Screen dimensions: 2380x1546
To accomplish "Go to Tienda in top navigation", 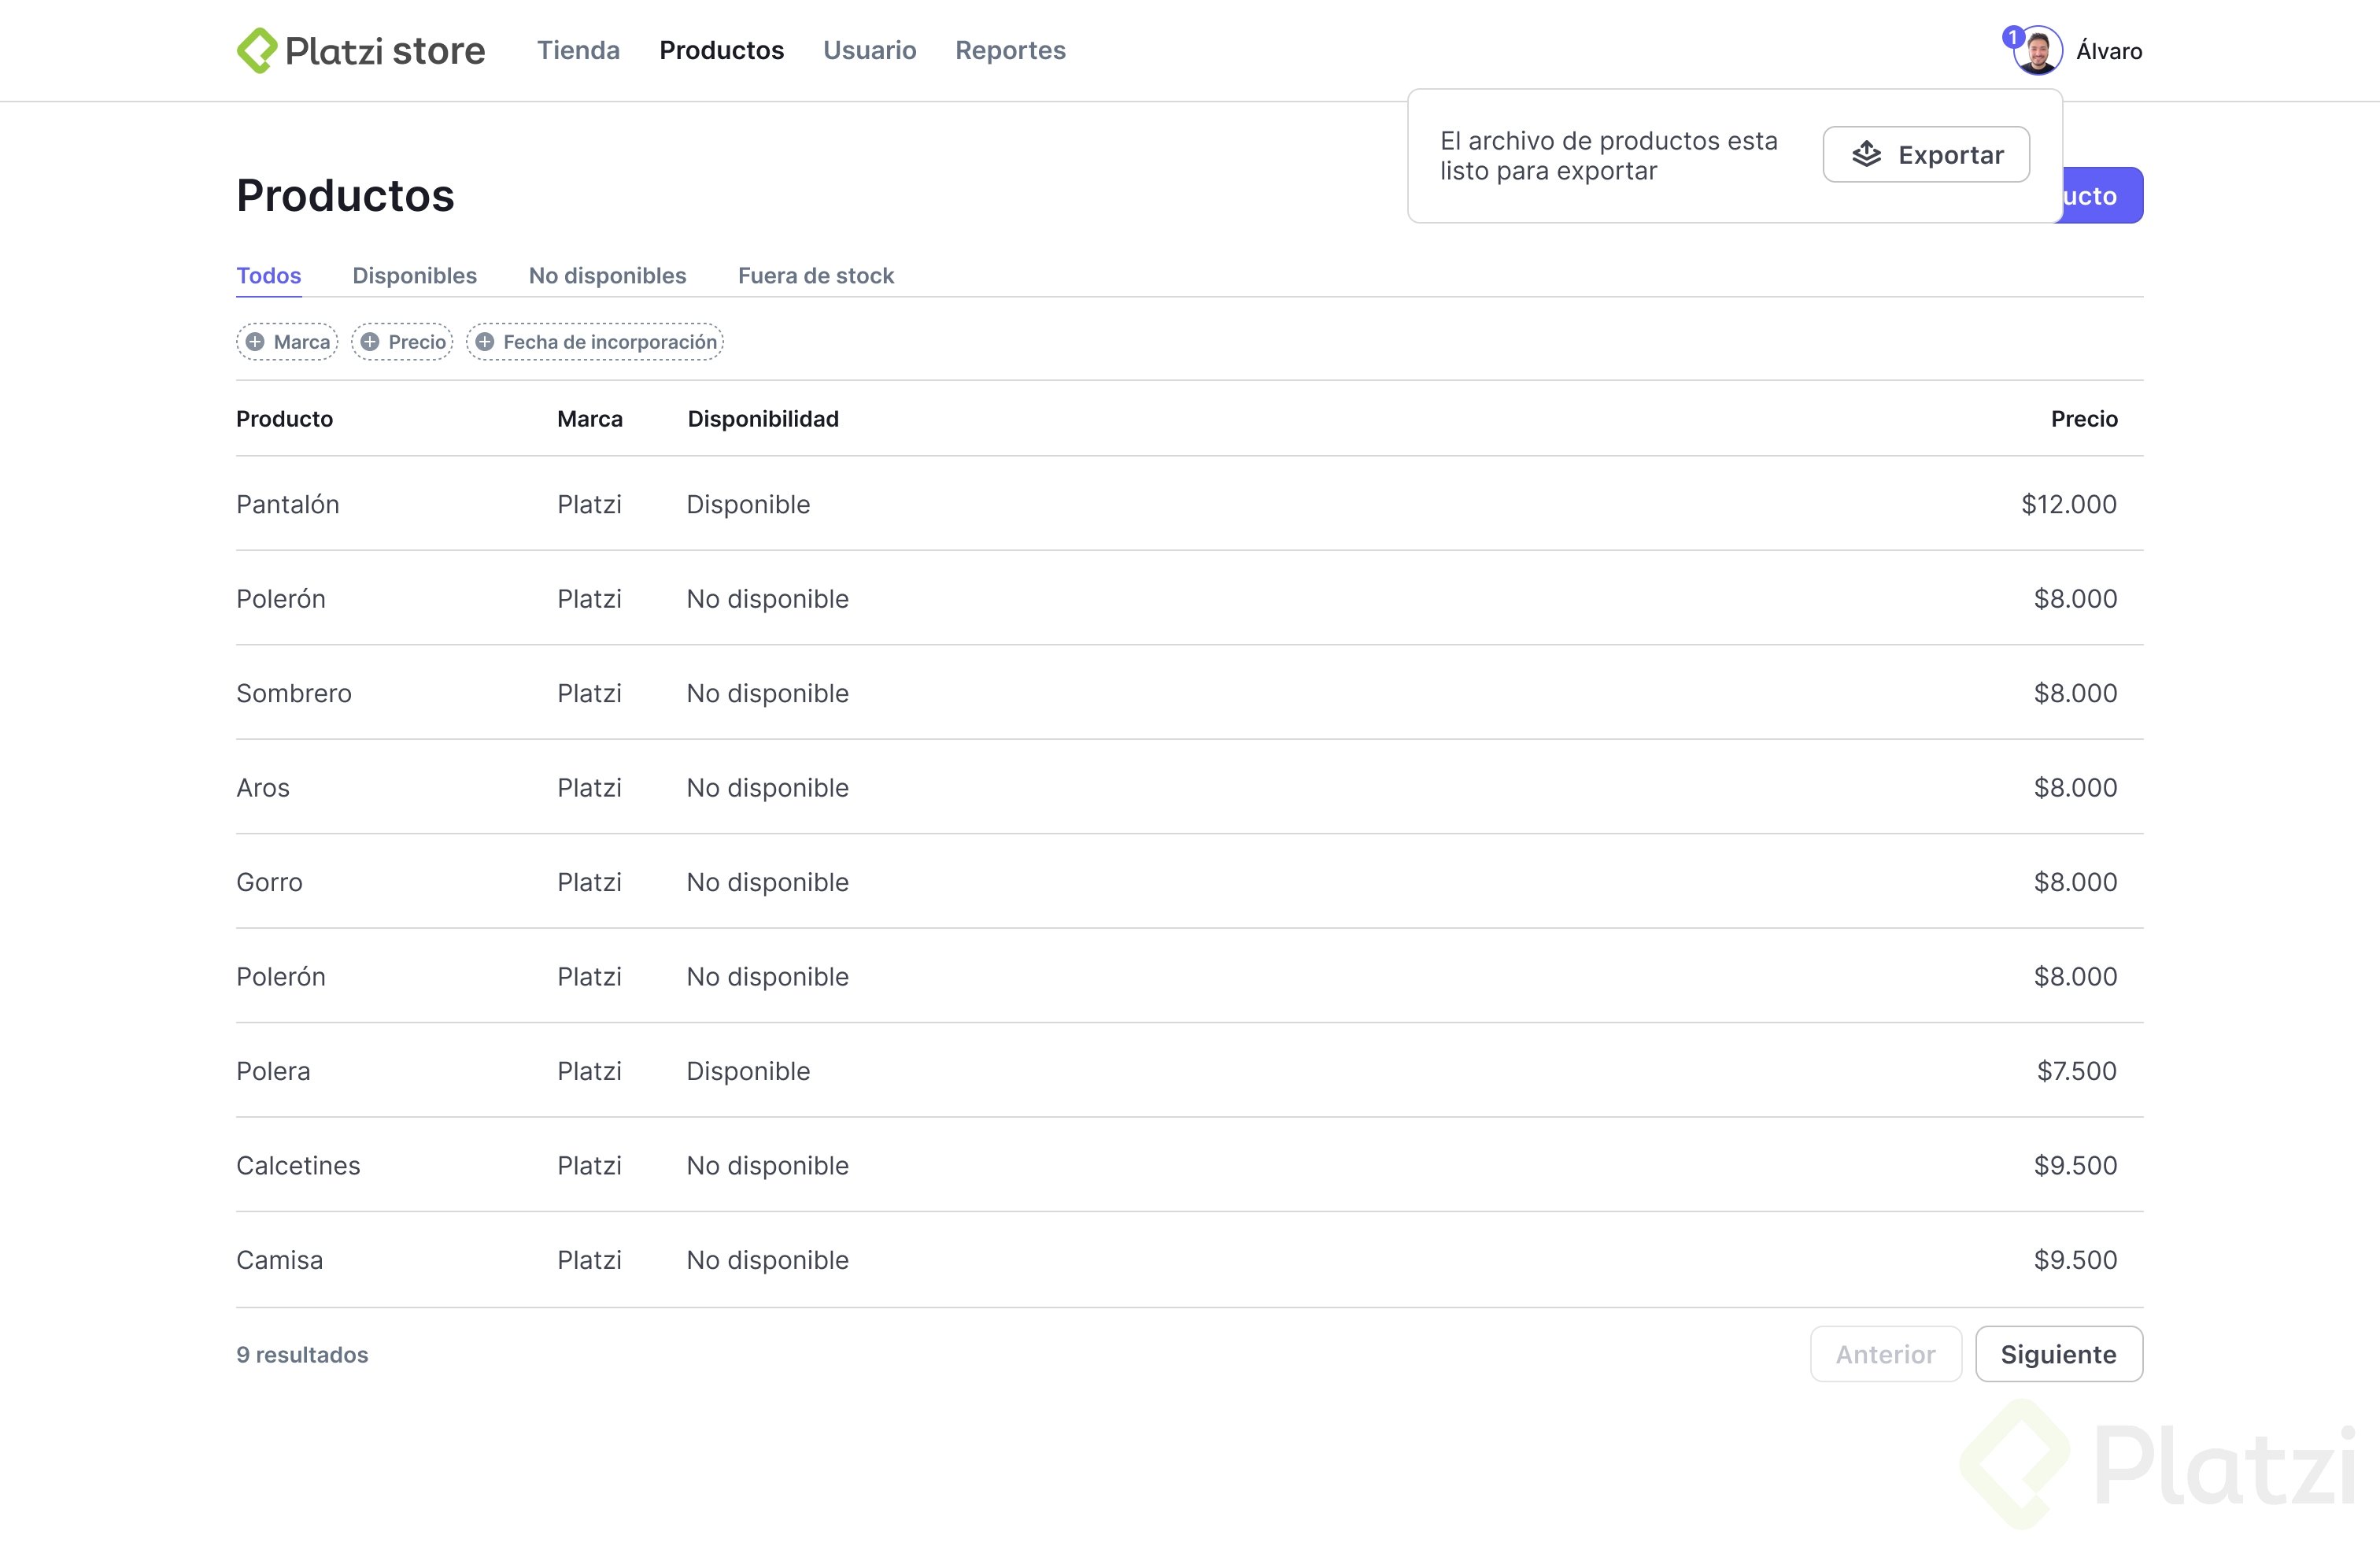I will (578, 50).
